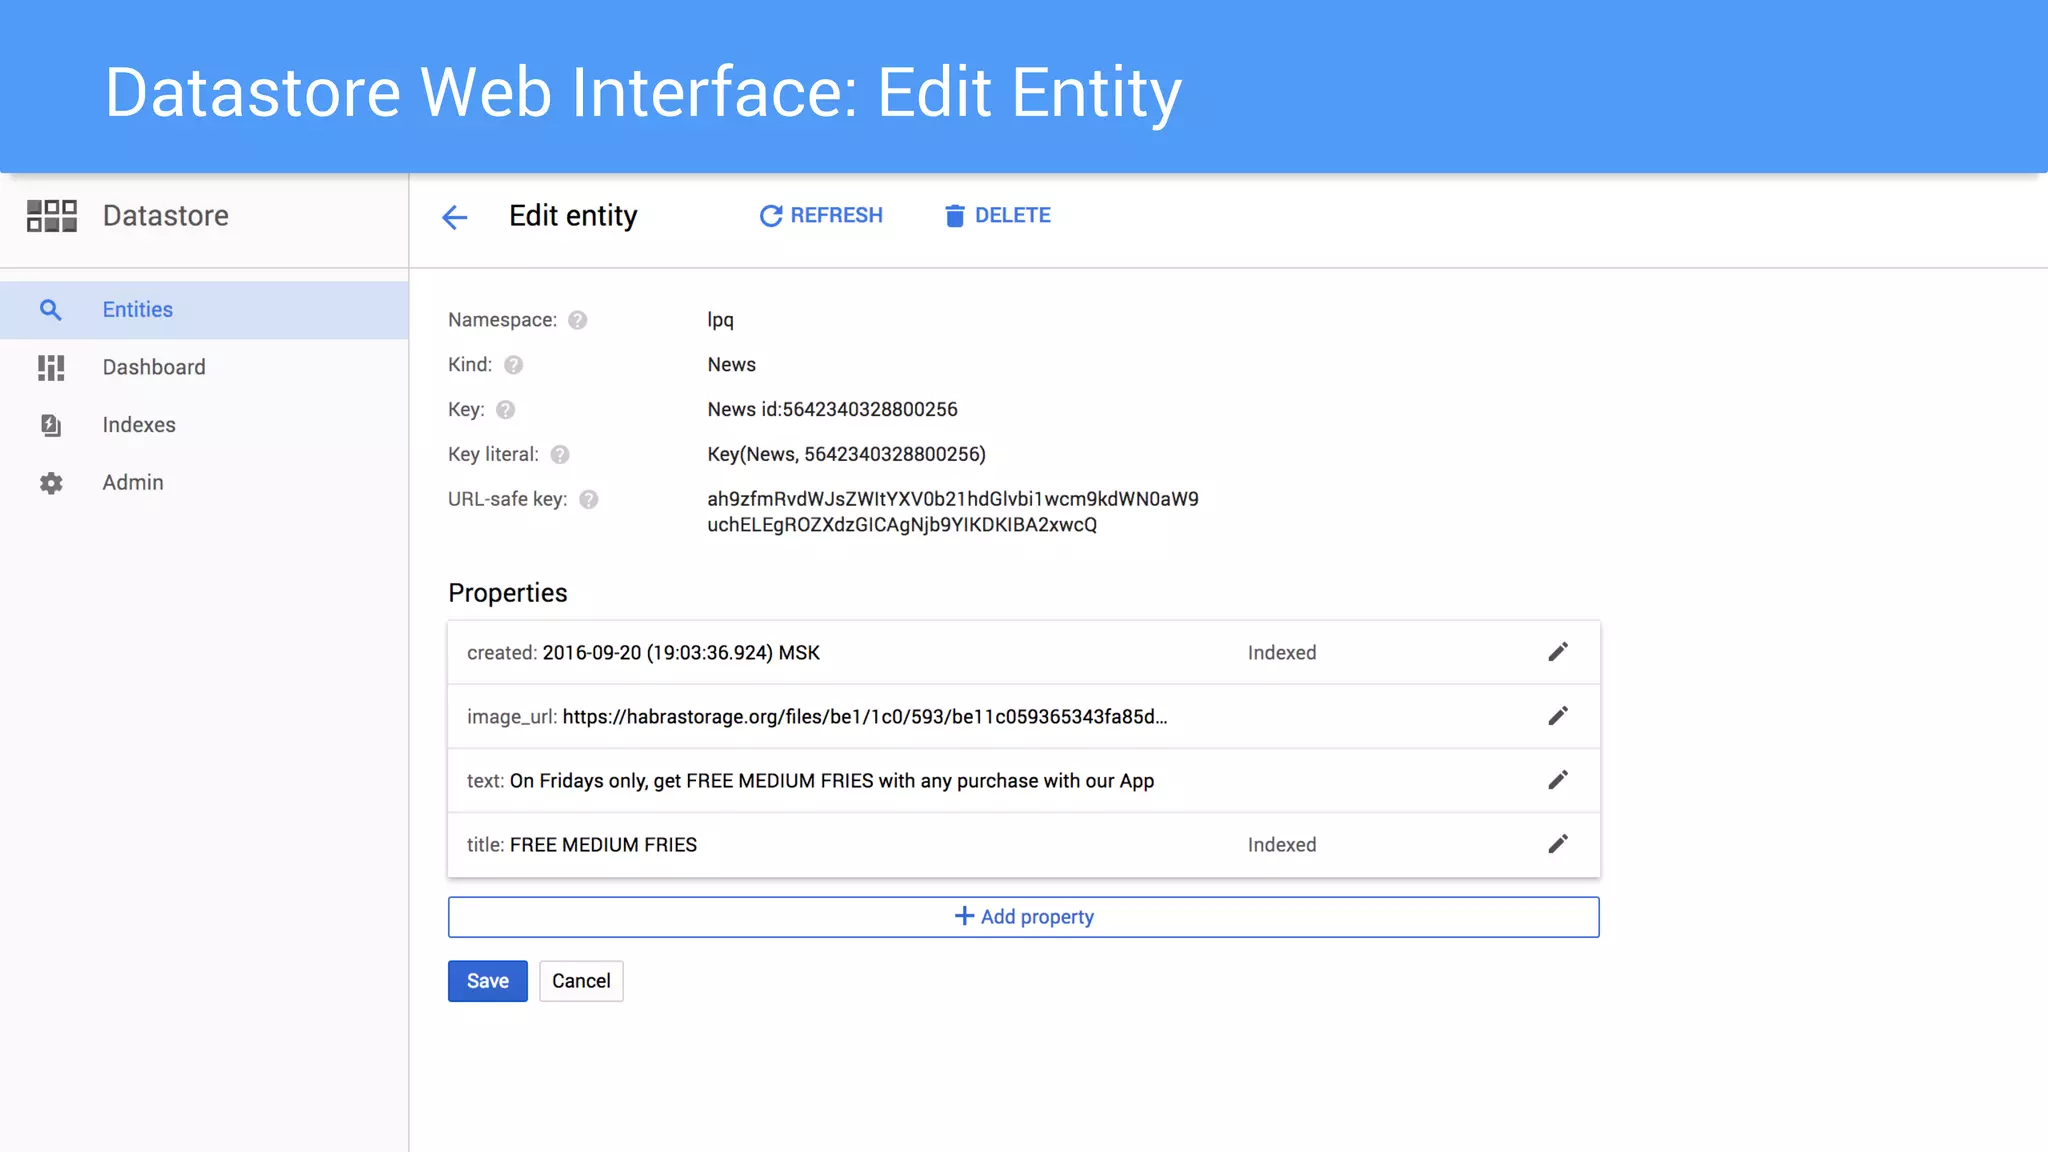This screenshot has height=1152, width=2048.
Task: Click the DELETE button label
Action: click(1013, 216)
